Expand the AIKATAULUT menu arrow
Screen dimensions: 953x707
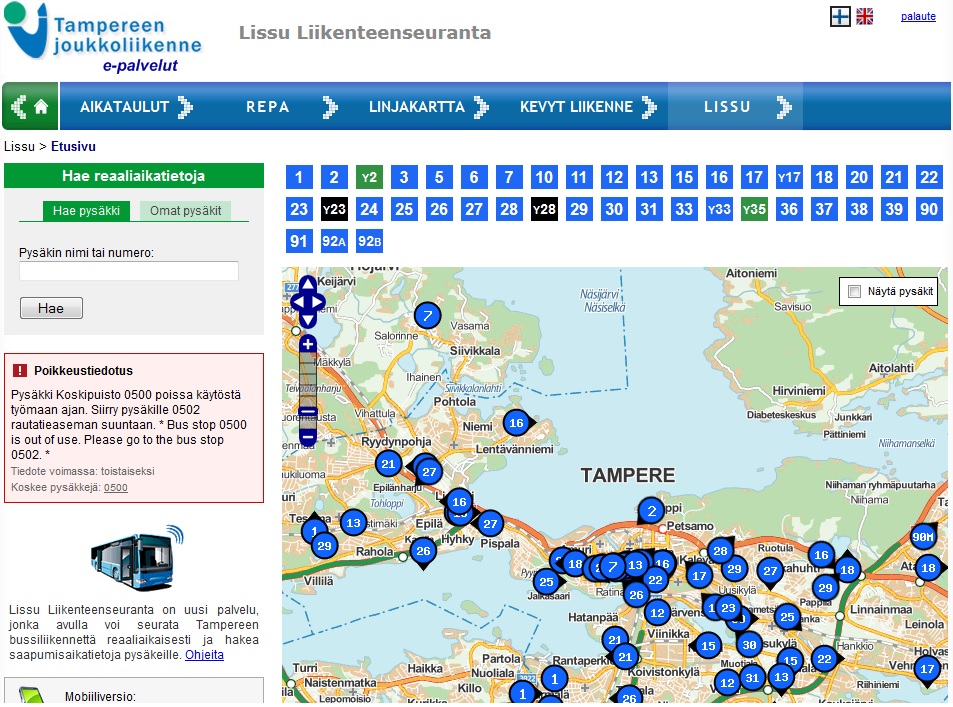click(185, 107)
